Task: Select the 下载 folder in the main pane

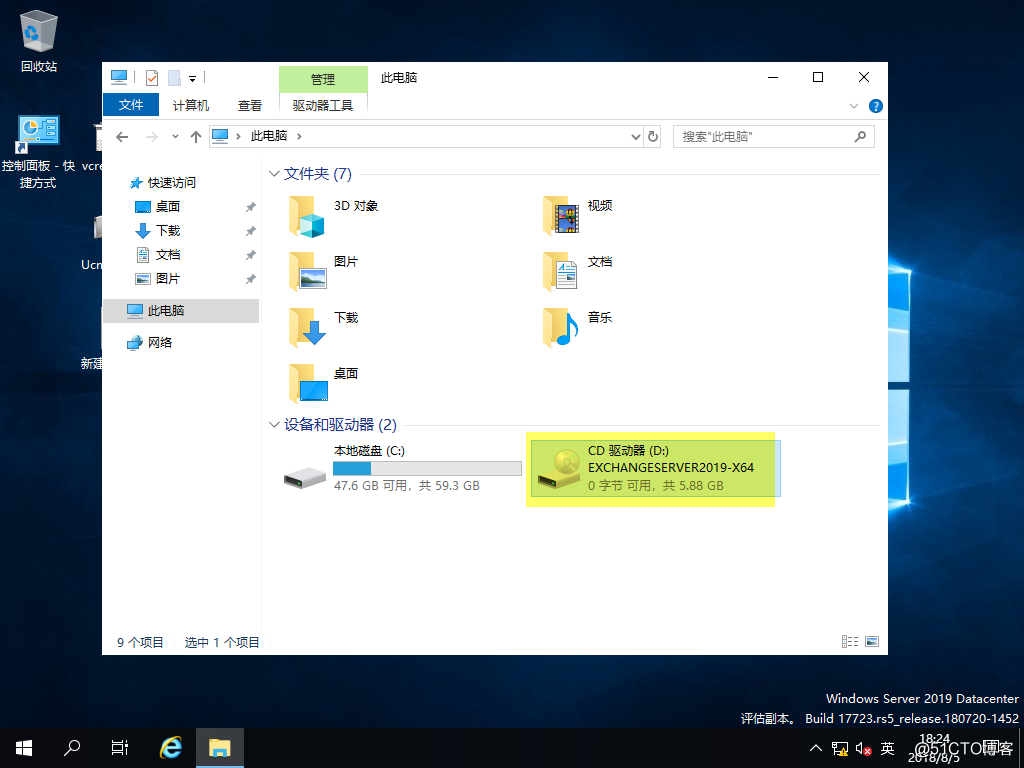Action: [324, 327]
